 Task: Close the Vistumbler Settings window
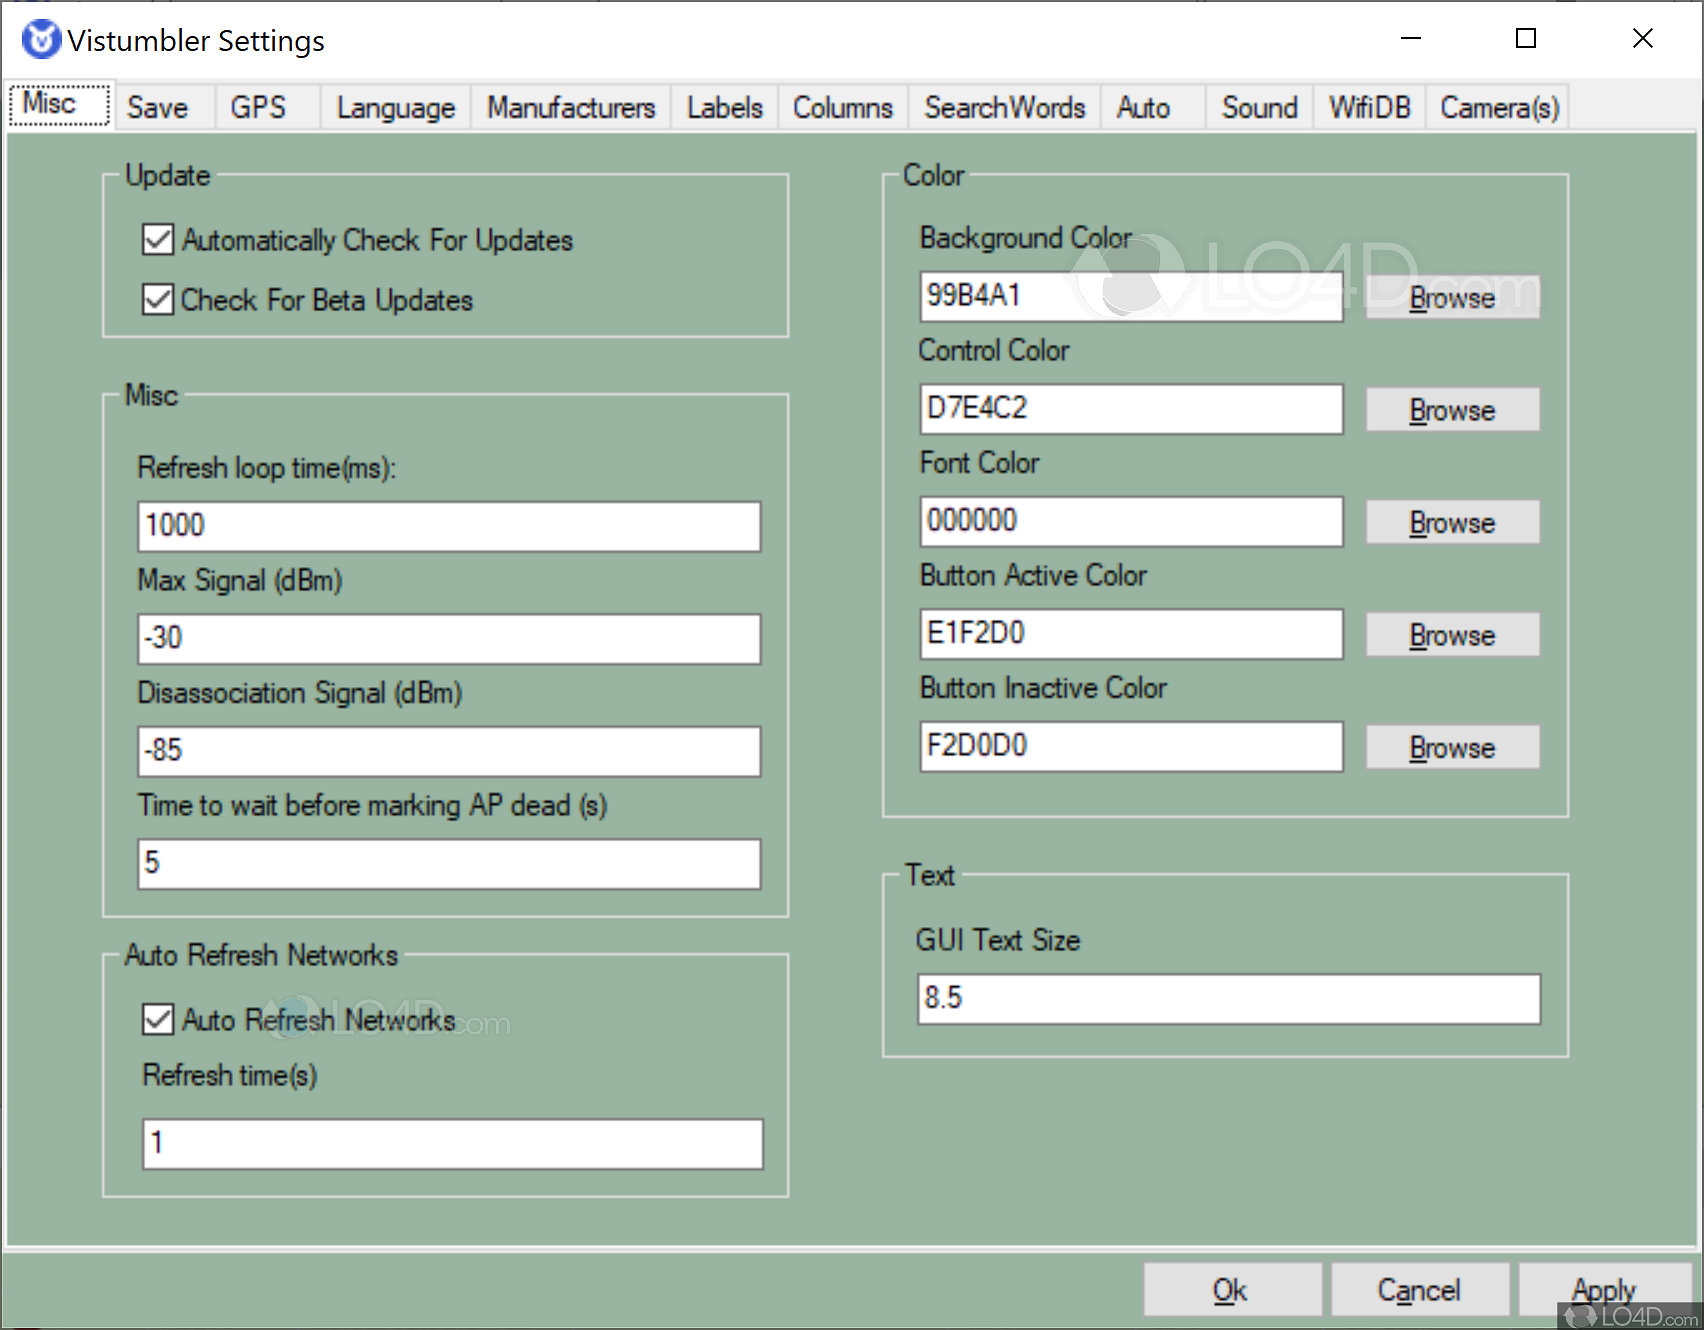pyautogui.click(x=1642, y=39)
